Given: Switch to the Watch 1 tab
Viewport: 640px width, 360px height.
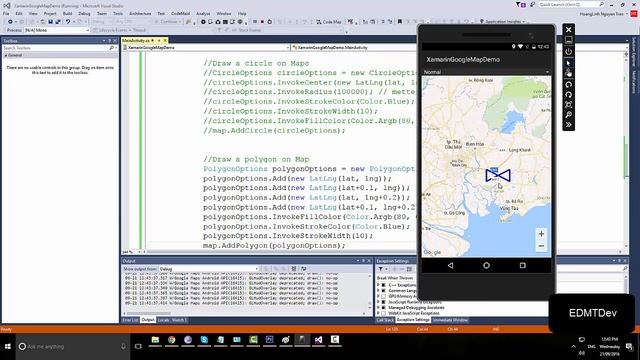Looking at the screenshot, I should coord(179,320).
